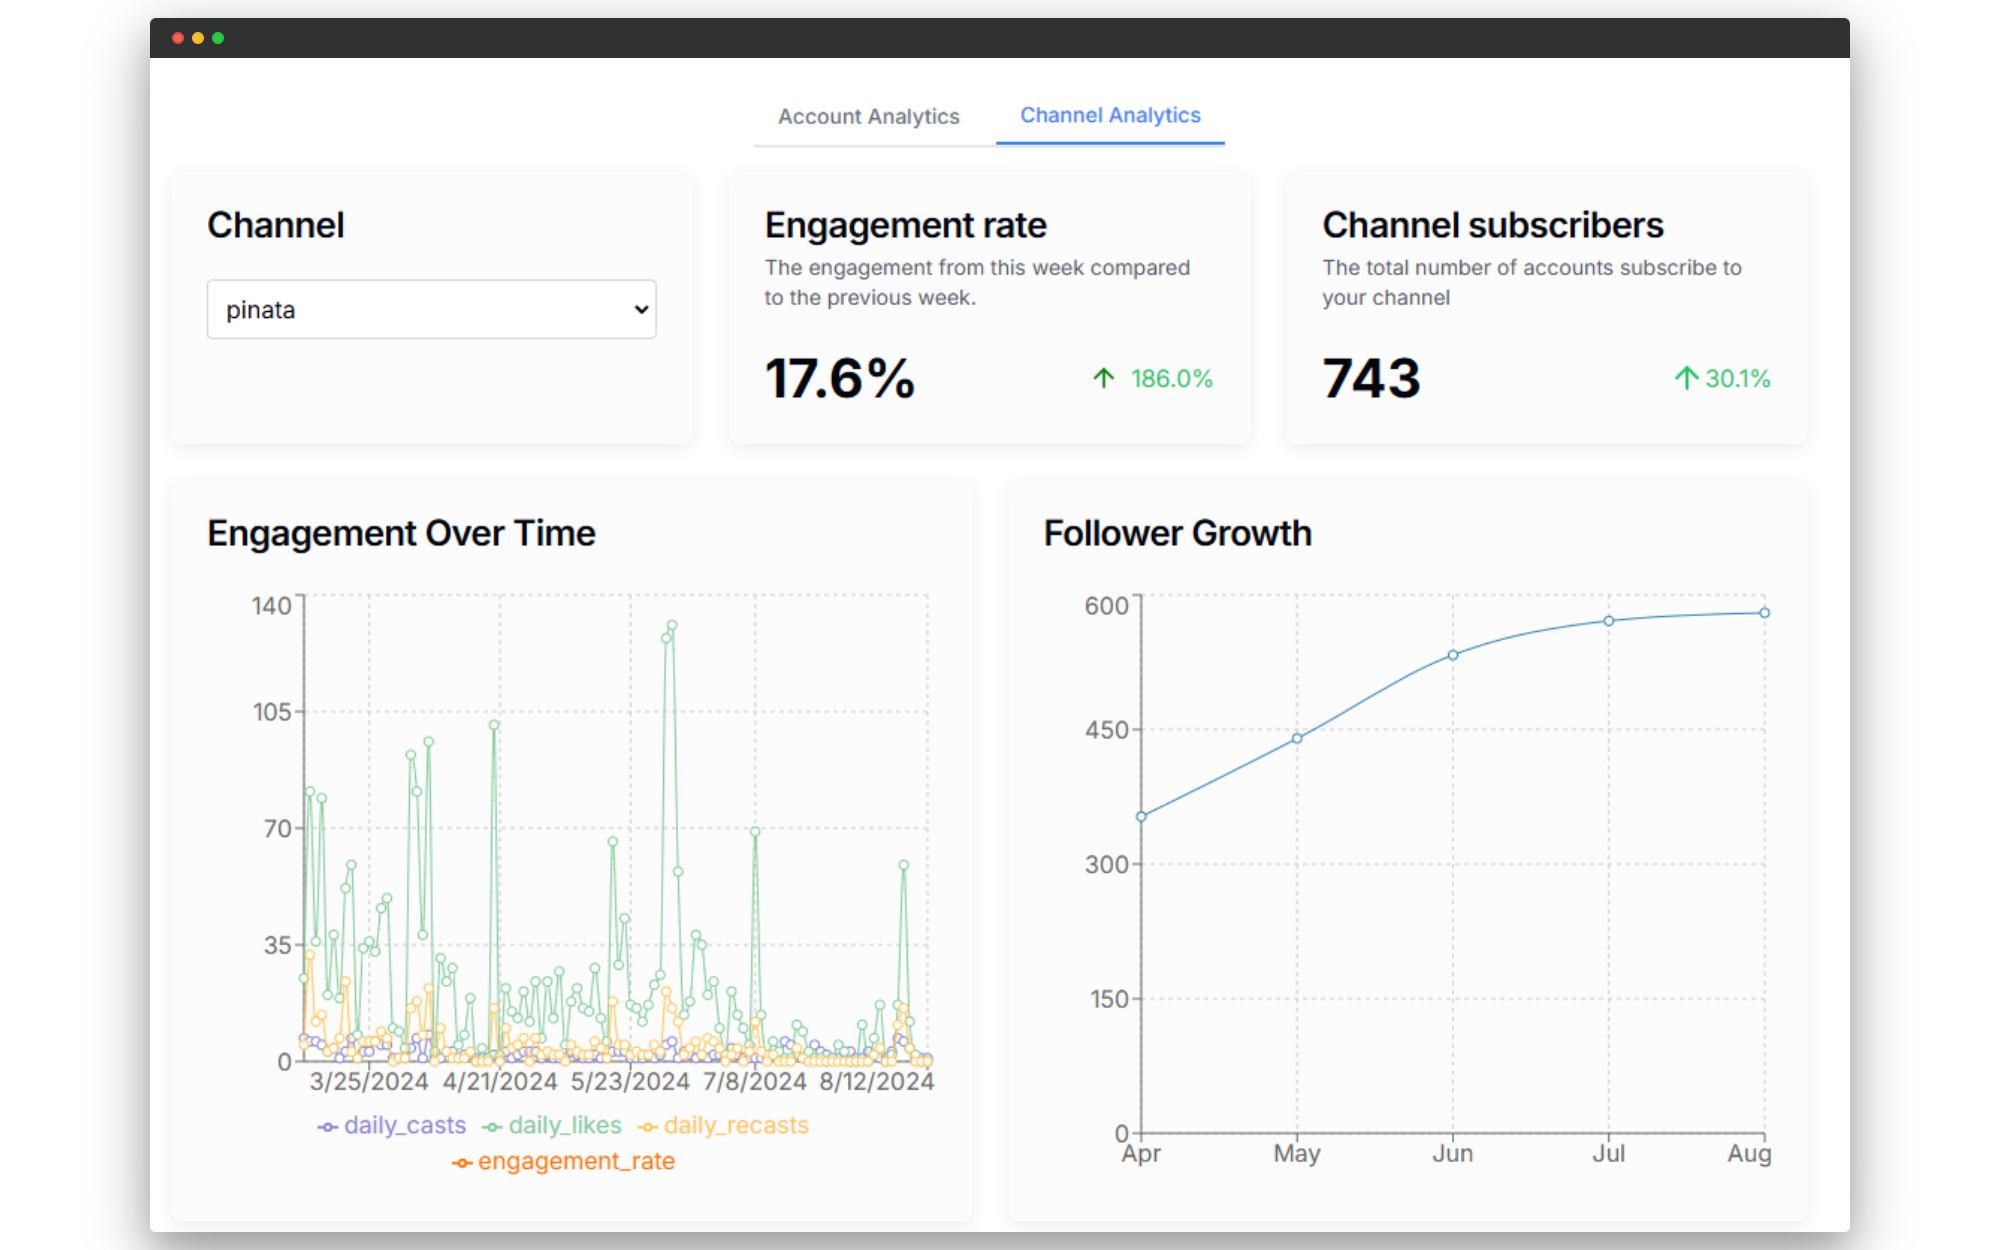
Task: Click the Channel subscribers heading
Action: pos(1493,226)
